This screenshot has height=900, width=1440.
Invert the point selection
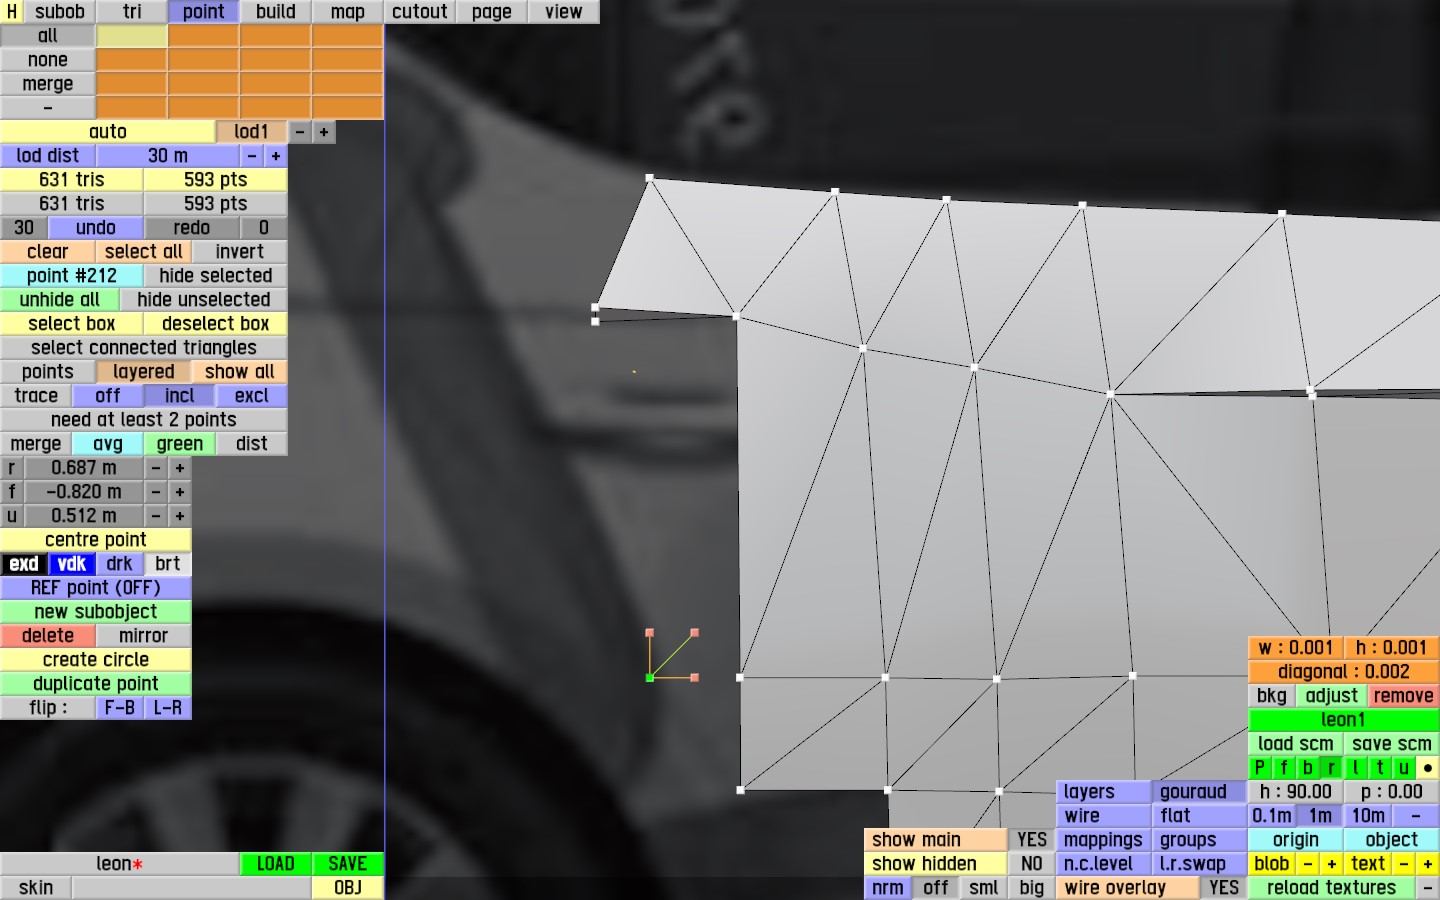[x=240, y=252]
